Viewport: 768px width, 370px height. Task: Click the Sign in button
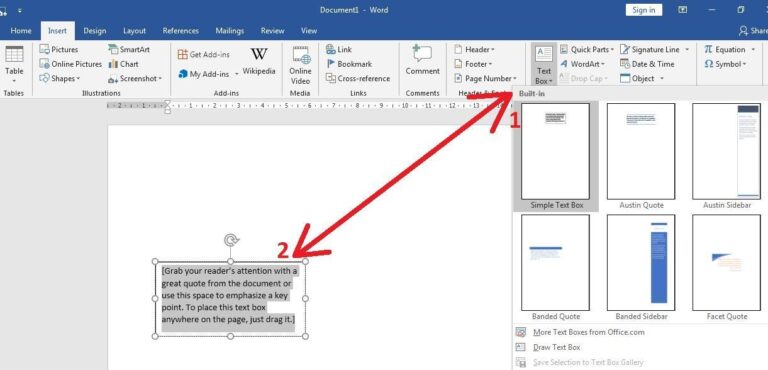(x=644, y=10)
